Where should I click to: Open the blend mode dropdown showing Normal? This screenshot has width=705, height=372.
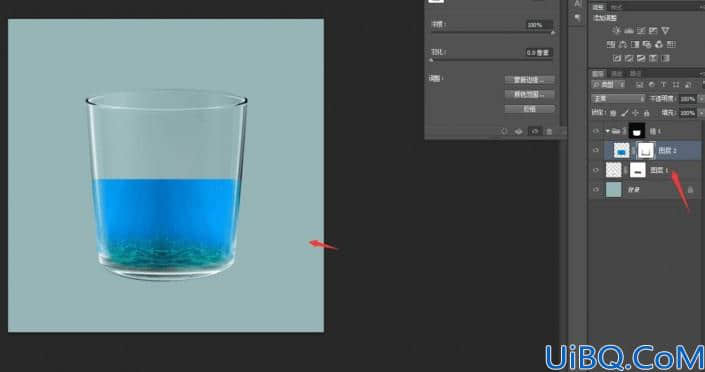click(618, 99)
